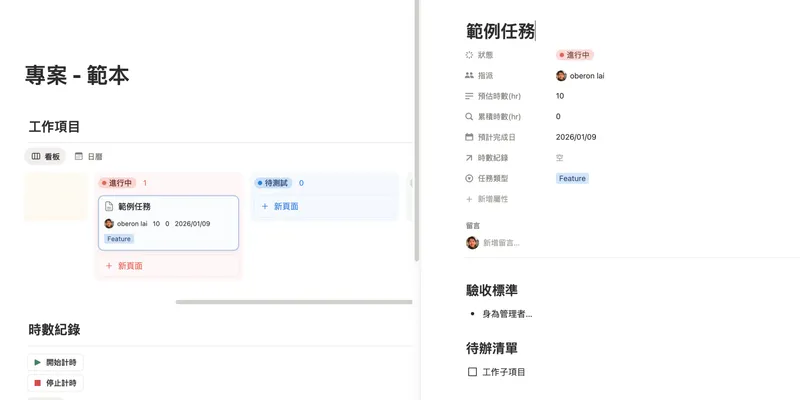This screenshot has height=400, width=800.
Task: Click the 專案 - 範本 page title
Action: pos(77,76)
